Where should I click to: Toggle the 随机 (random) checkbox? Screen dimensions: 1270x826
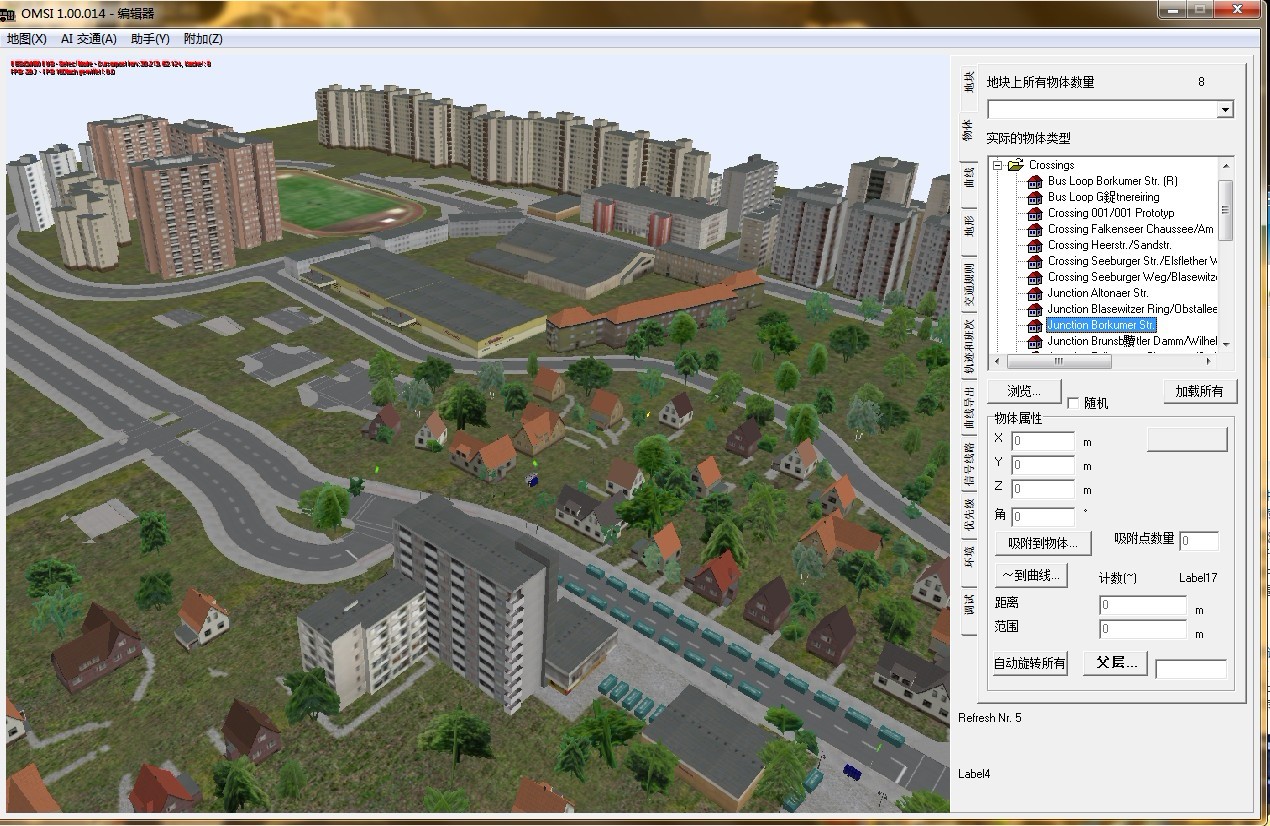[1073, 403]
